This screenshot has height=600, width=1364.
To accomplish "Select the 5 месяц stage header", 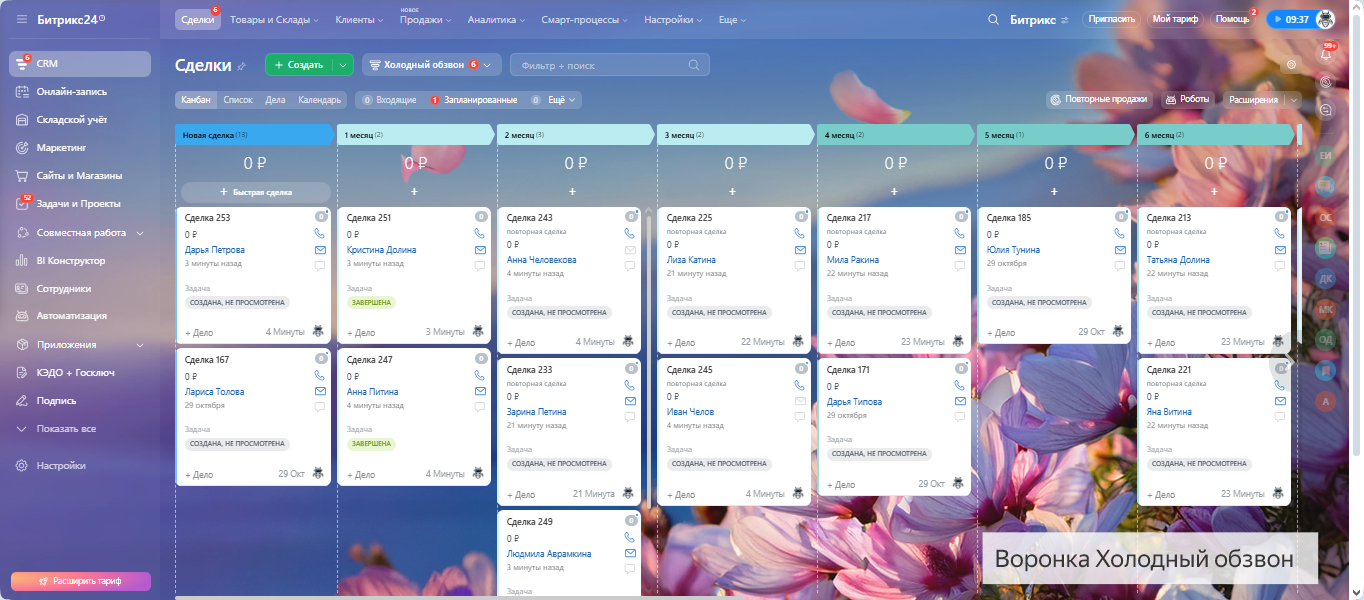I will pyautogui.click(x=1055, y=134).
